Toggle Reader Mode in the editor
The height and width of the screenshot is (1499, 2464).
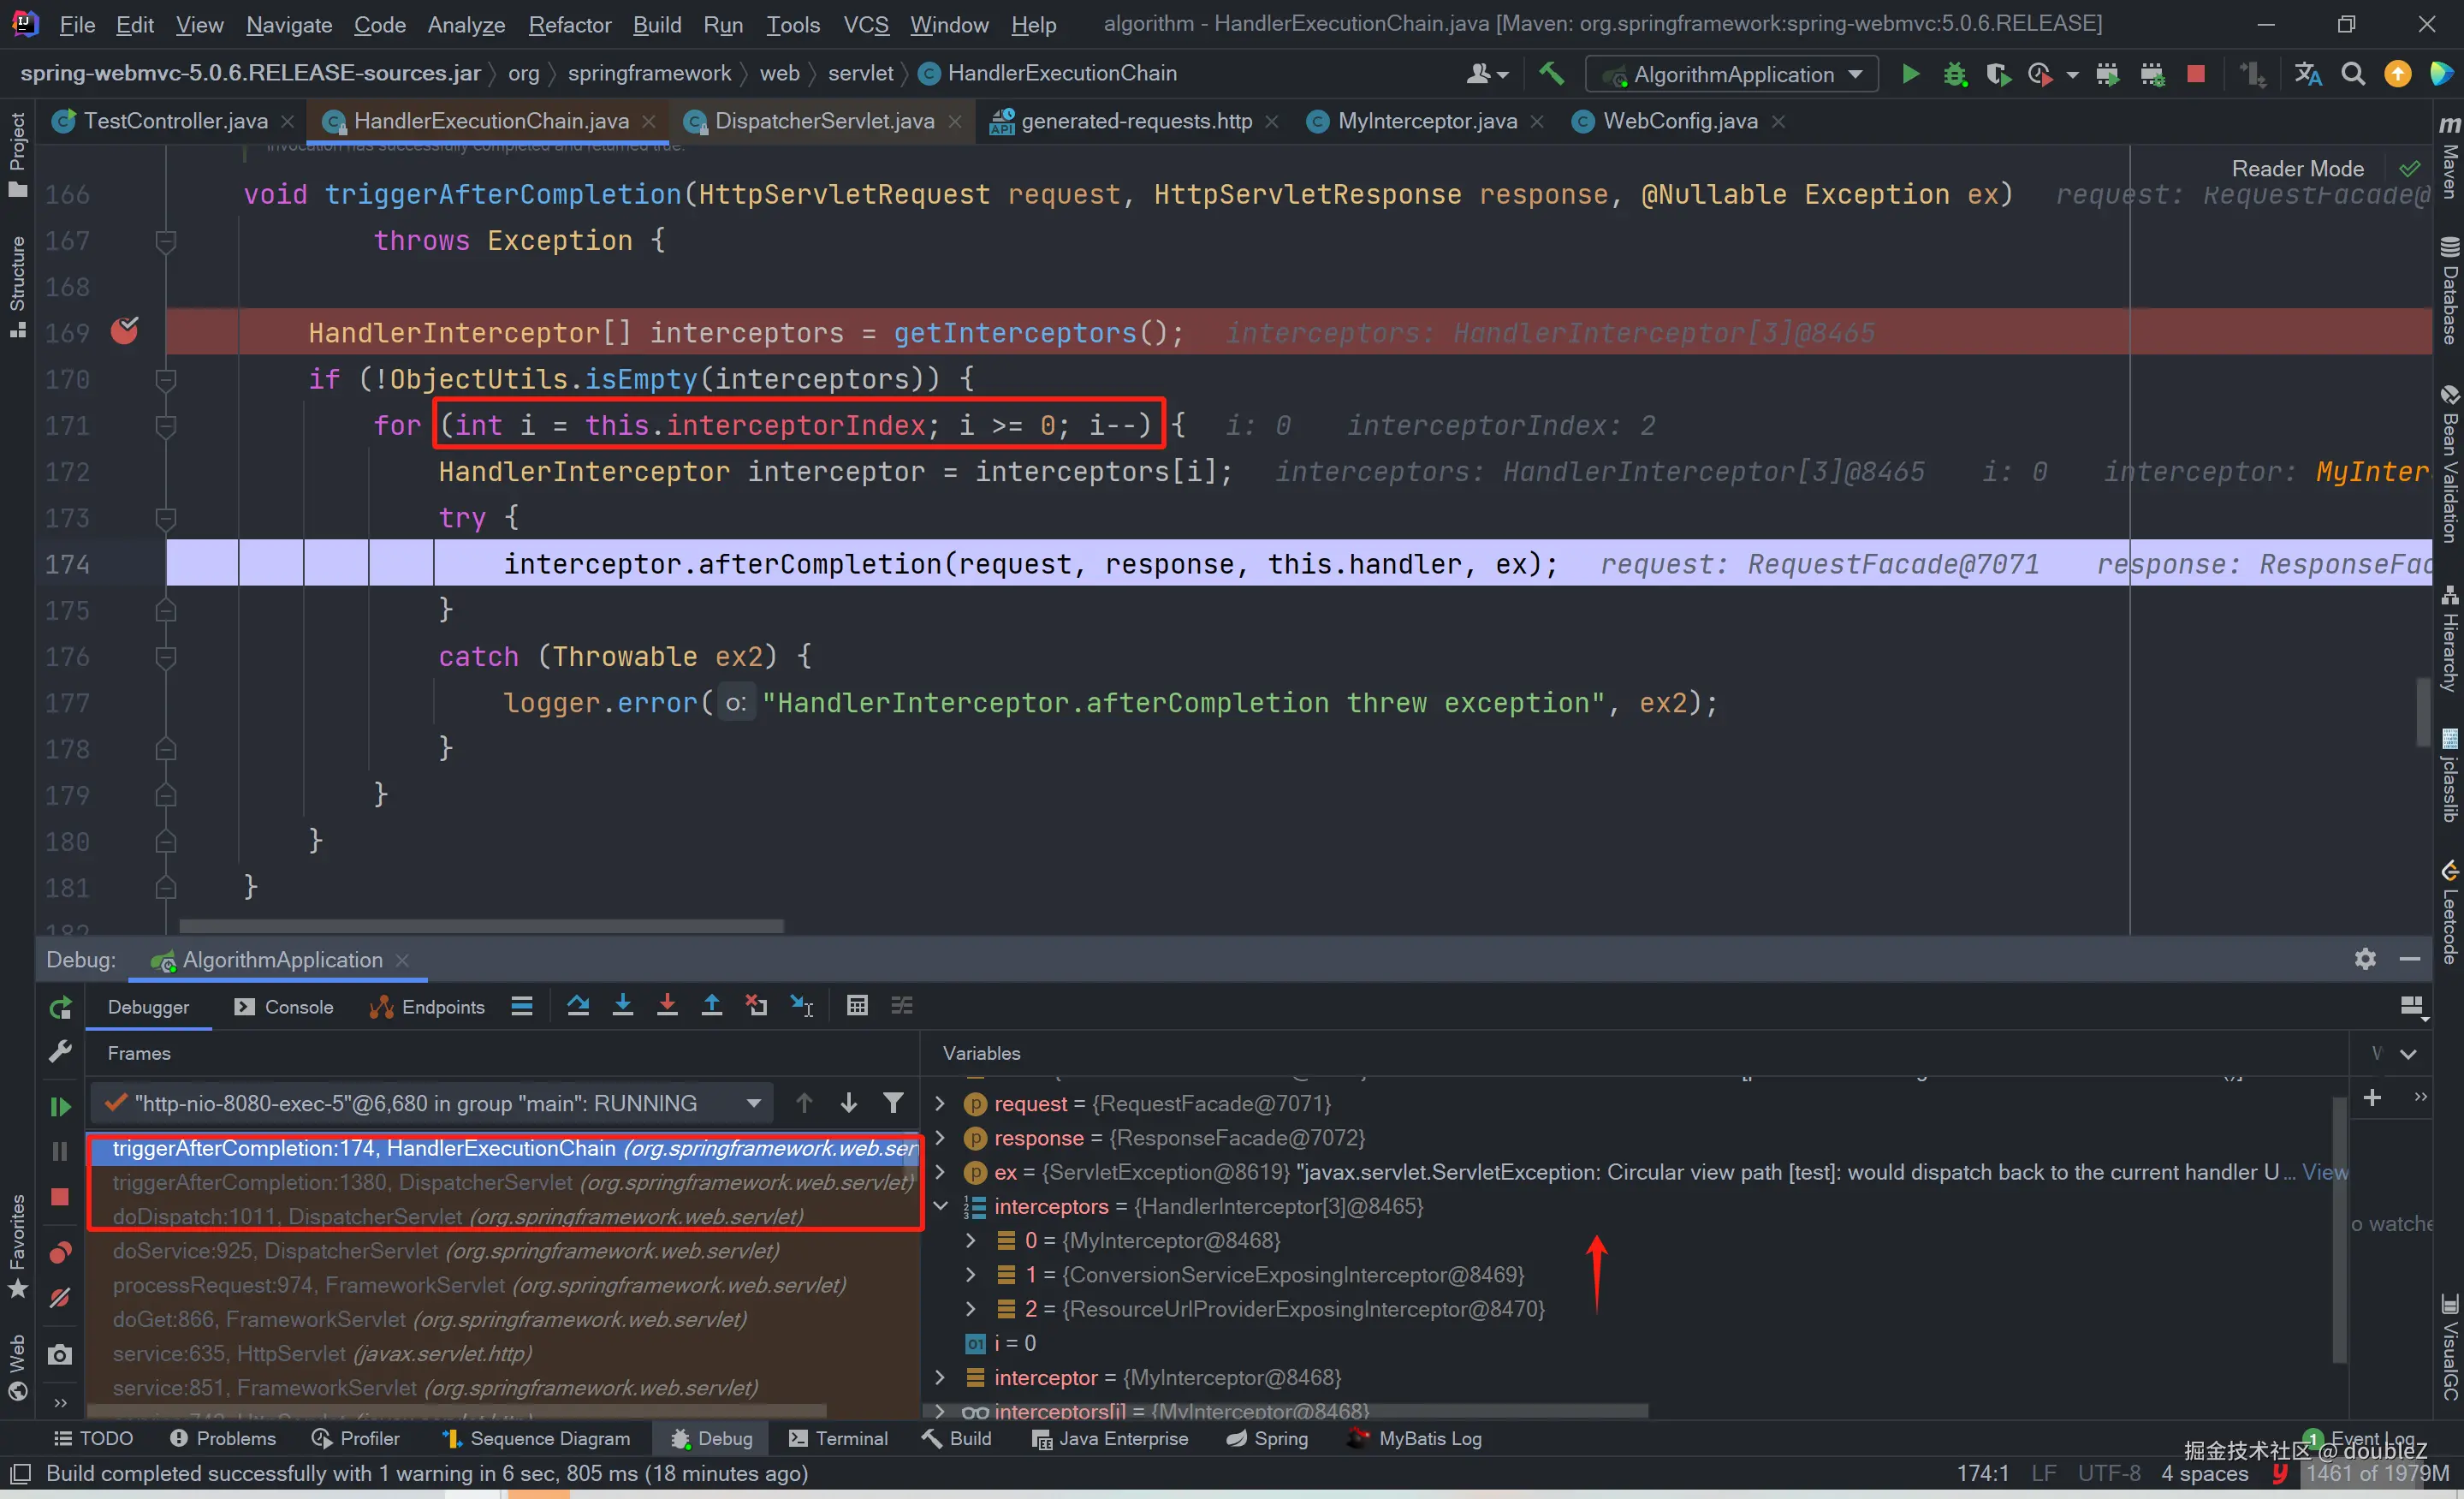tap(2297, 168)
